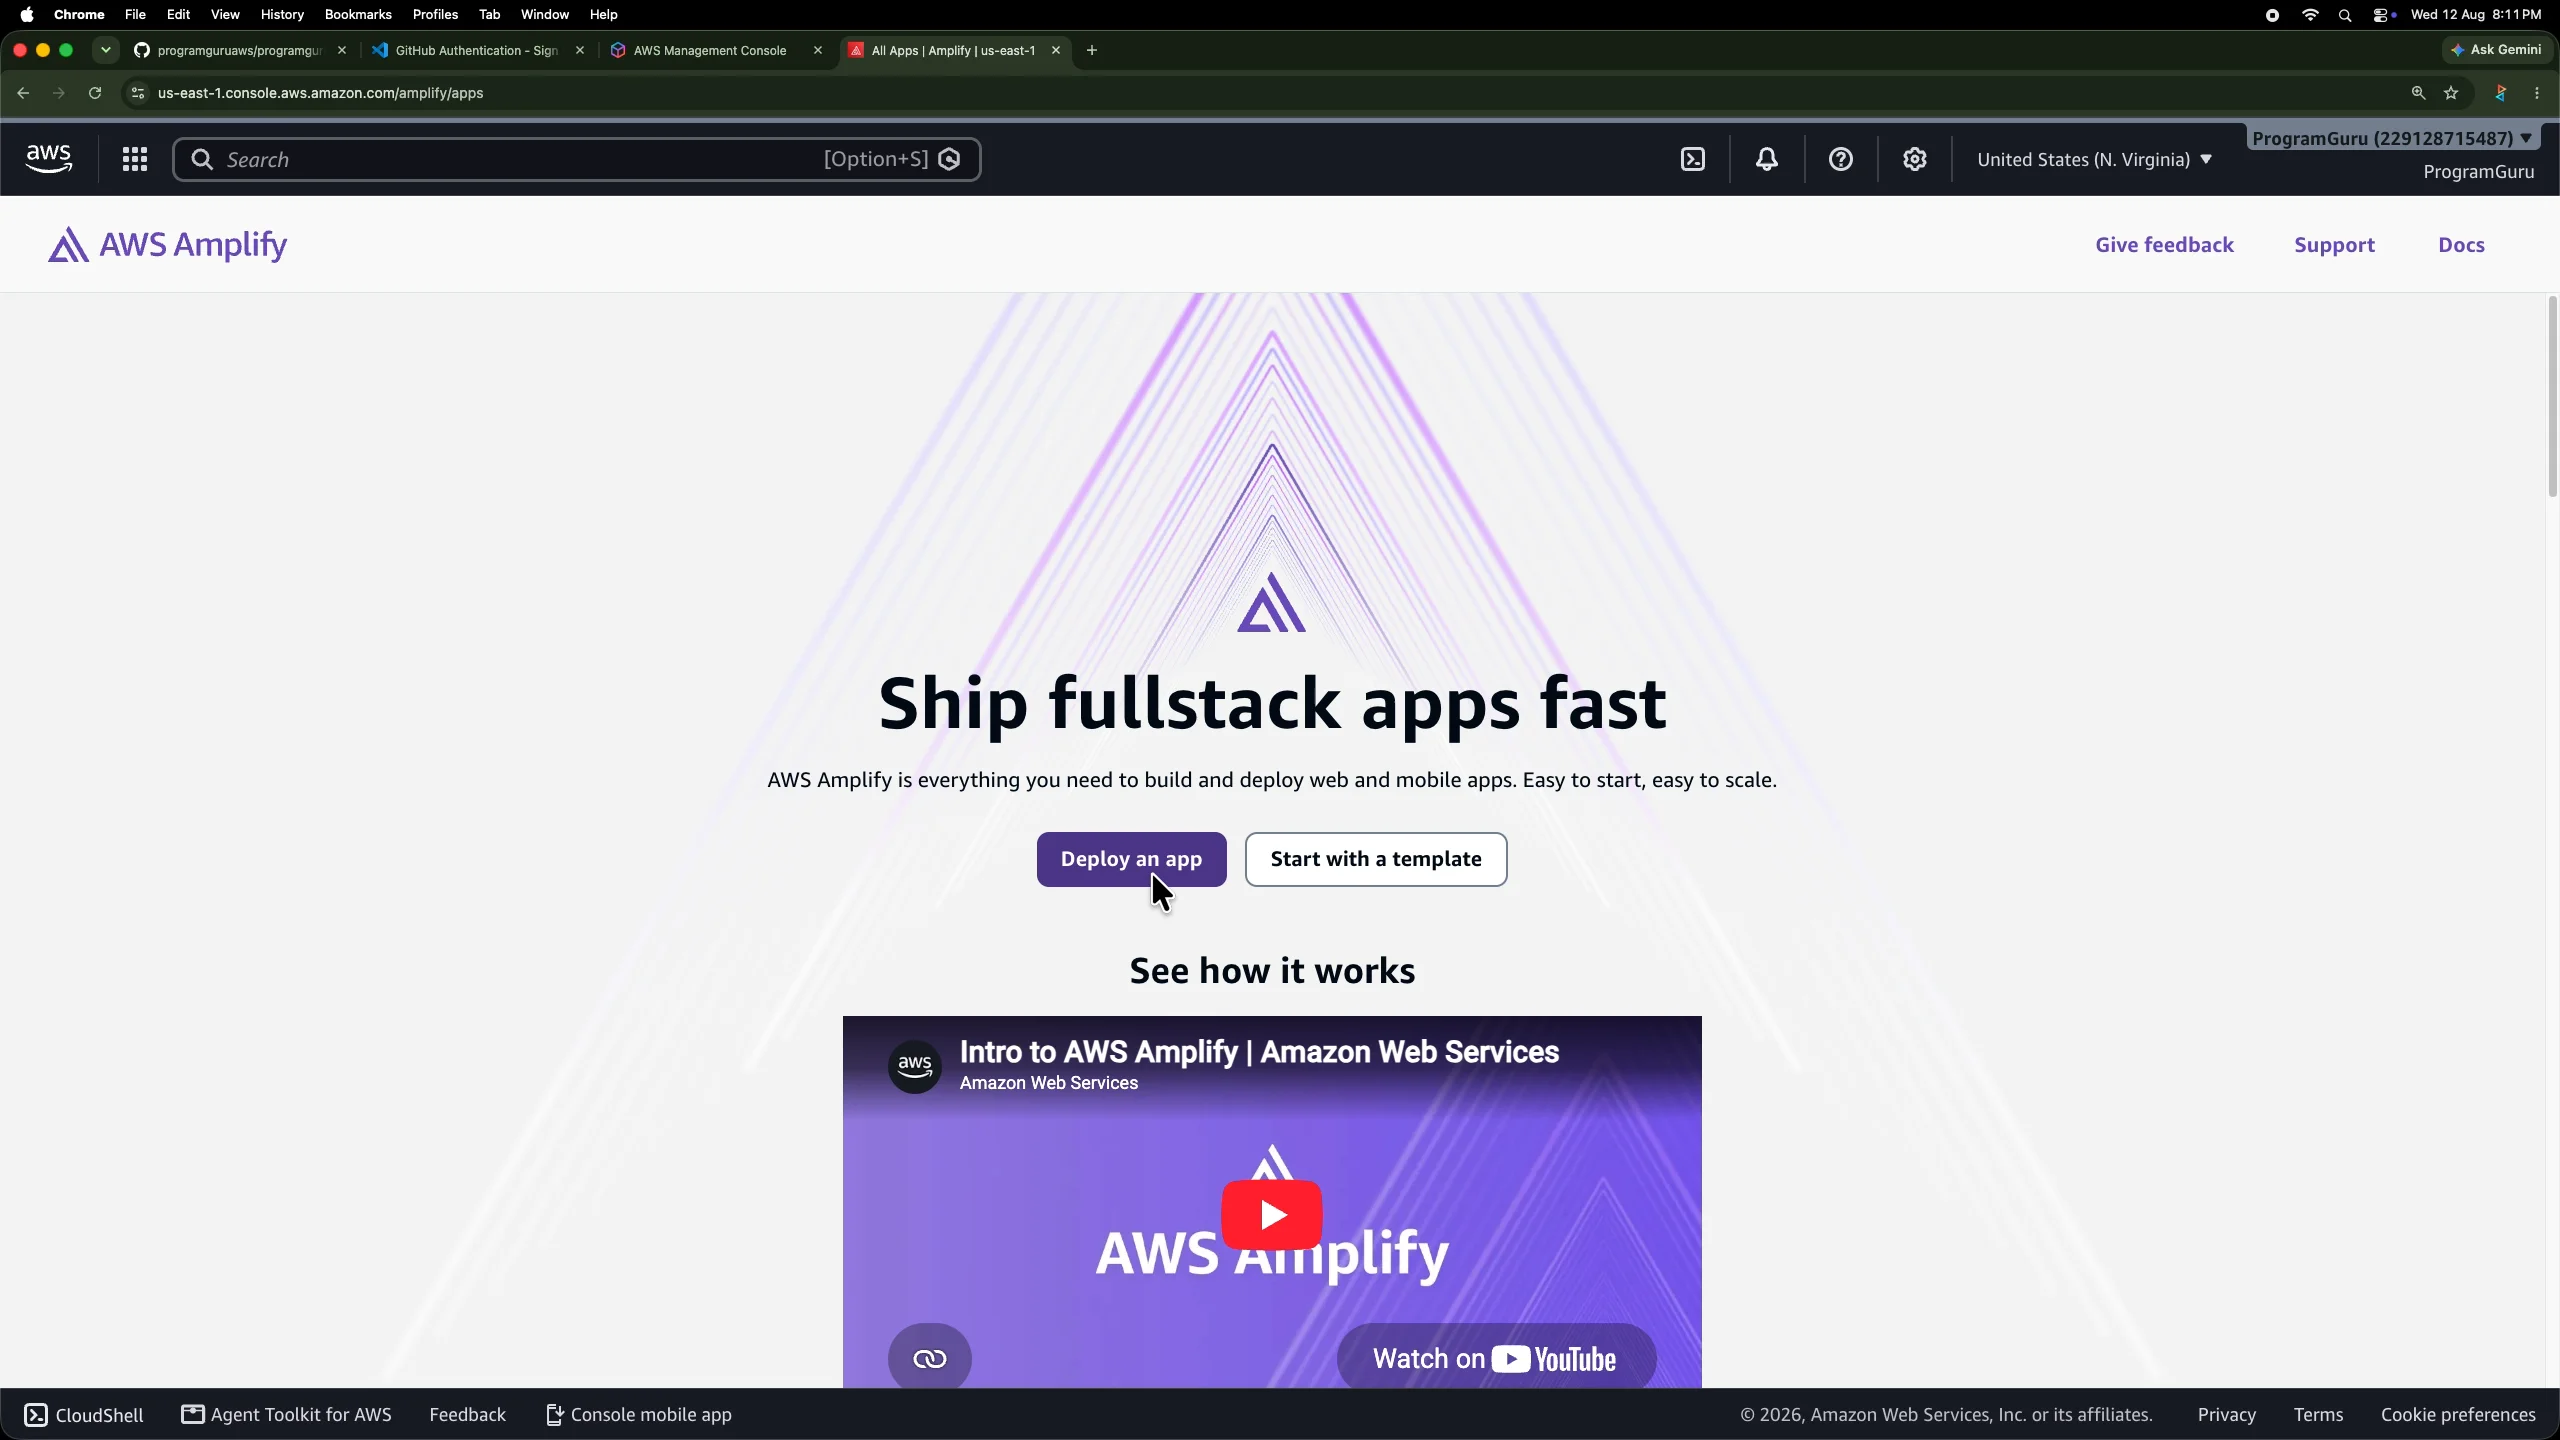Image resolution: width=2560 pixels, height=1440 pixels.
Task: Reload the current page
Action: [95, 93]
